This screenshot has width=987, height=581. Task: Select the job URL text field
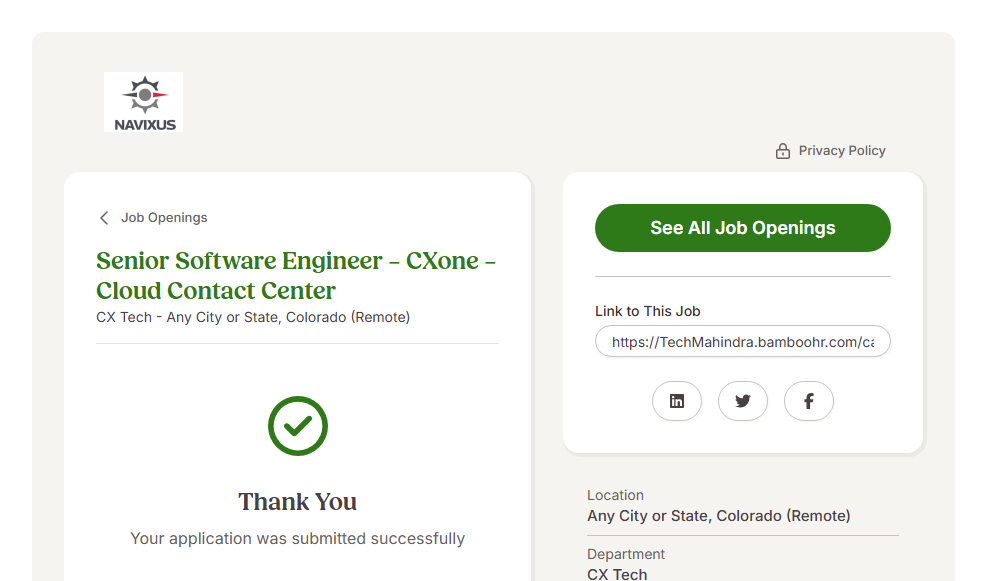coord(742,342)
